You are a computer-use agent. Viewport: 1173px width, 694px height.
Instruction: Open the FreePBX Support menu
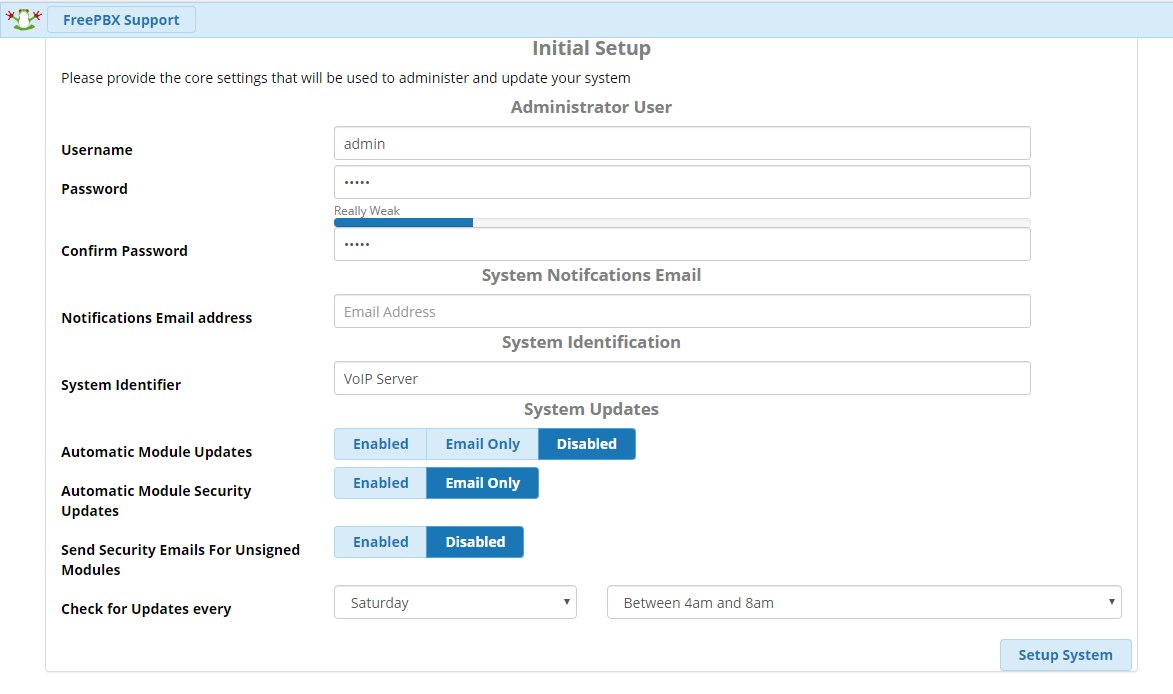tap(121, 20)
